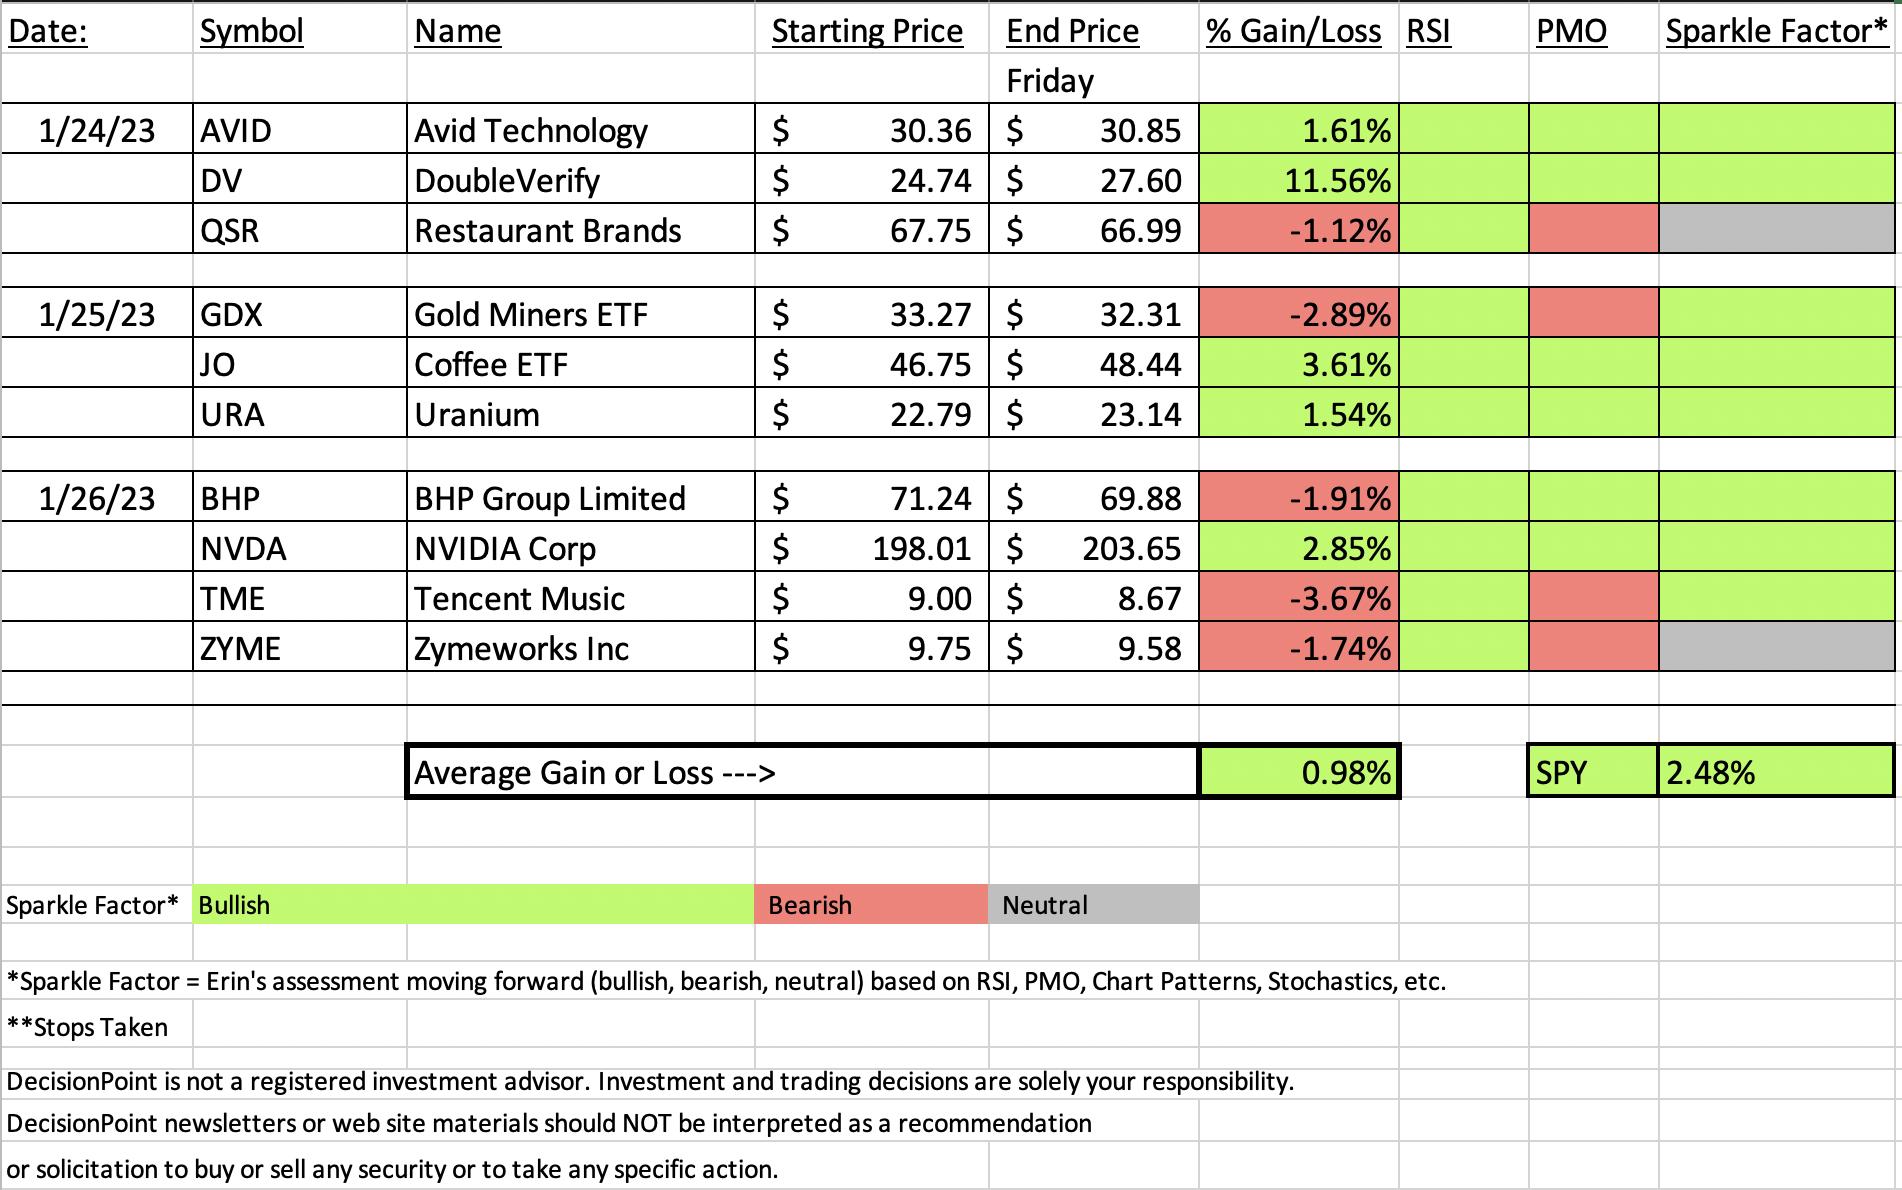Click the 27.60 end price cell
1902x1190 pixels.
click(x=1094, y=180)
